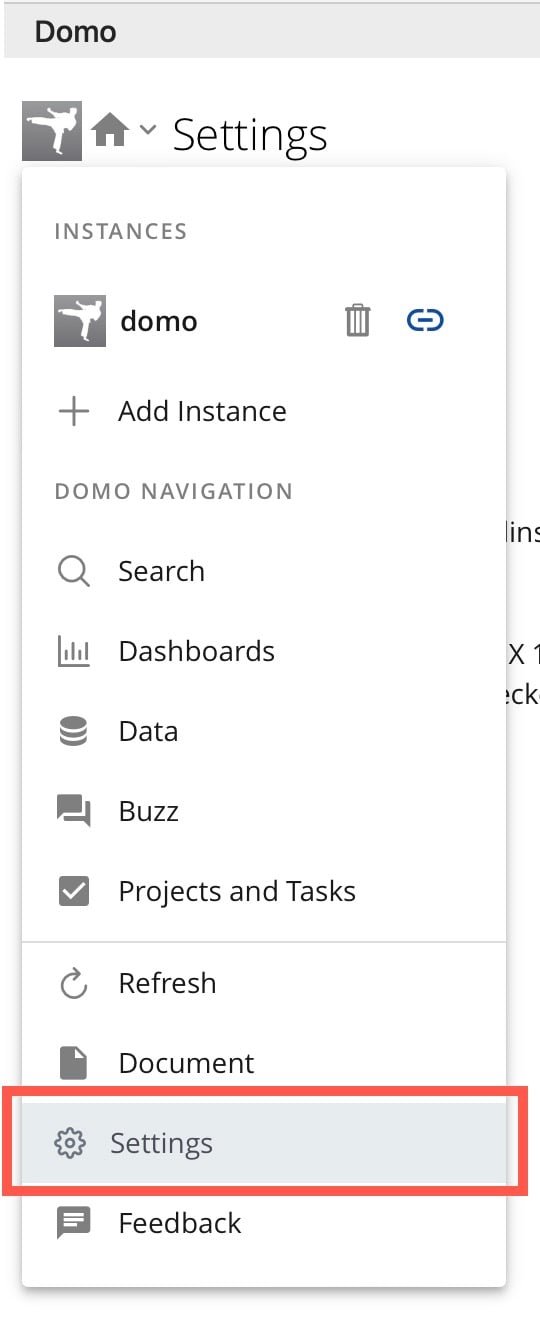Click the Projects and Tasks checkmark icon

pos(74,891)
